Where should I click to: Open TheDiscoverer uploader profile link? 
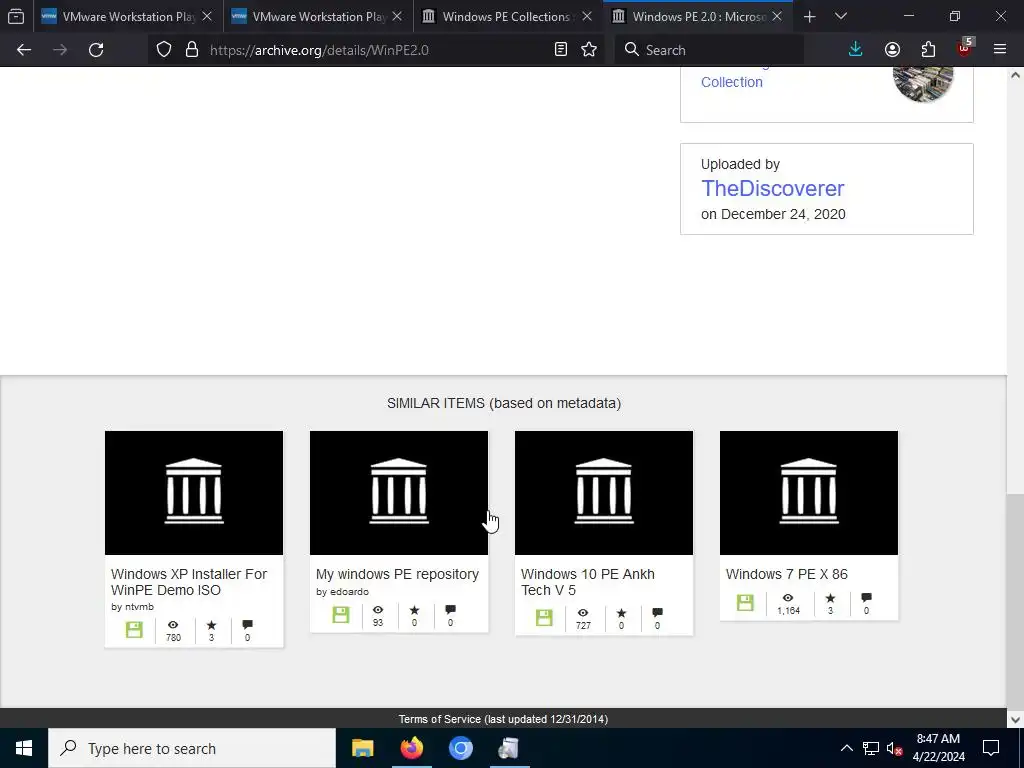point(773,188)
